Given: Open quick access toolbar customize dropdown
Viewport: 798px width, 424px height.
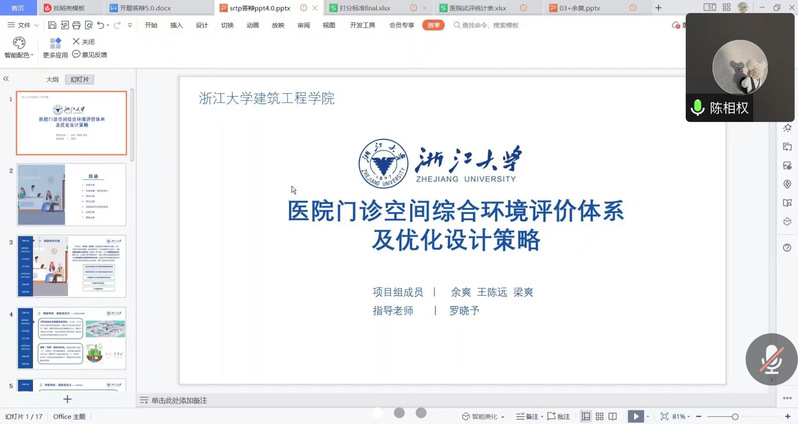Looking at the screenshot, I should 130,25.
